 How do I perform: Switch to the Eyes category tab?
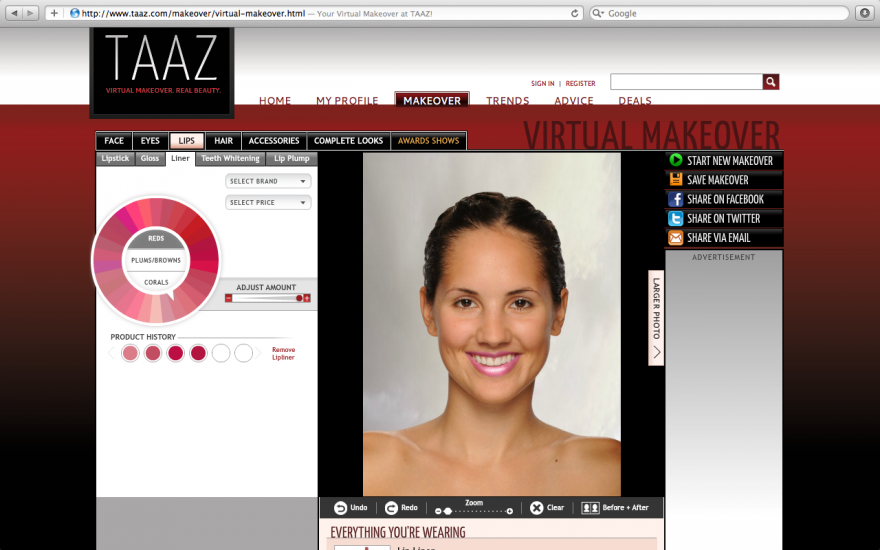tap(150, 141)
